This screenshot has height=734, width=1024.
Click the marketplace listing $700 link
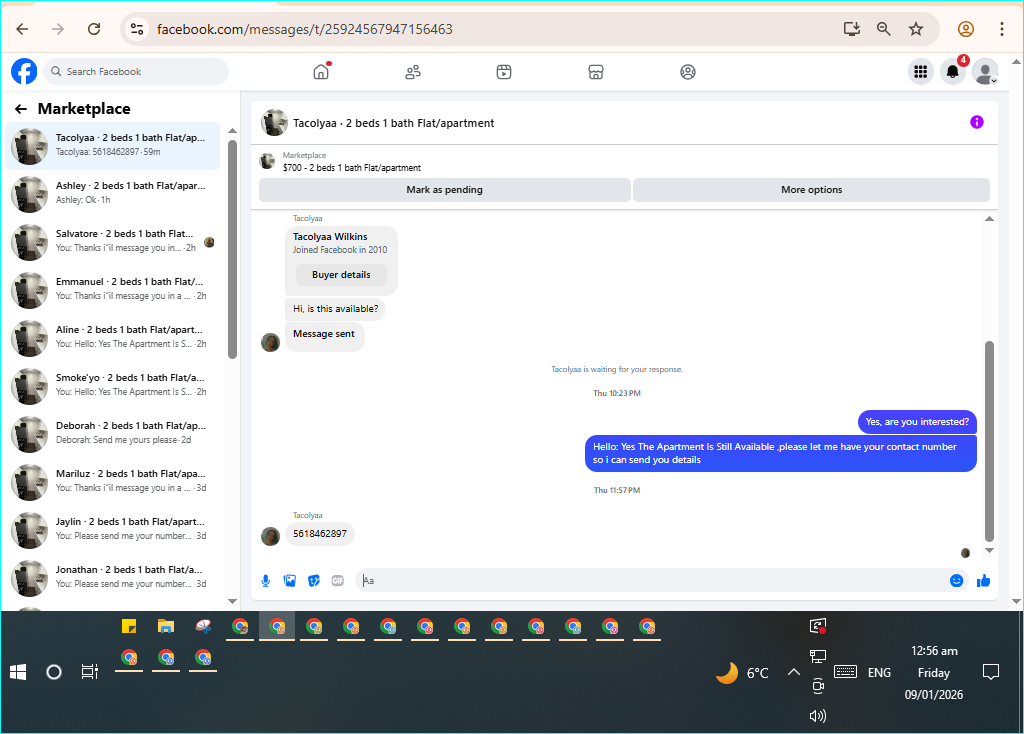[x=351, y=168]
